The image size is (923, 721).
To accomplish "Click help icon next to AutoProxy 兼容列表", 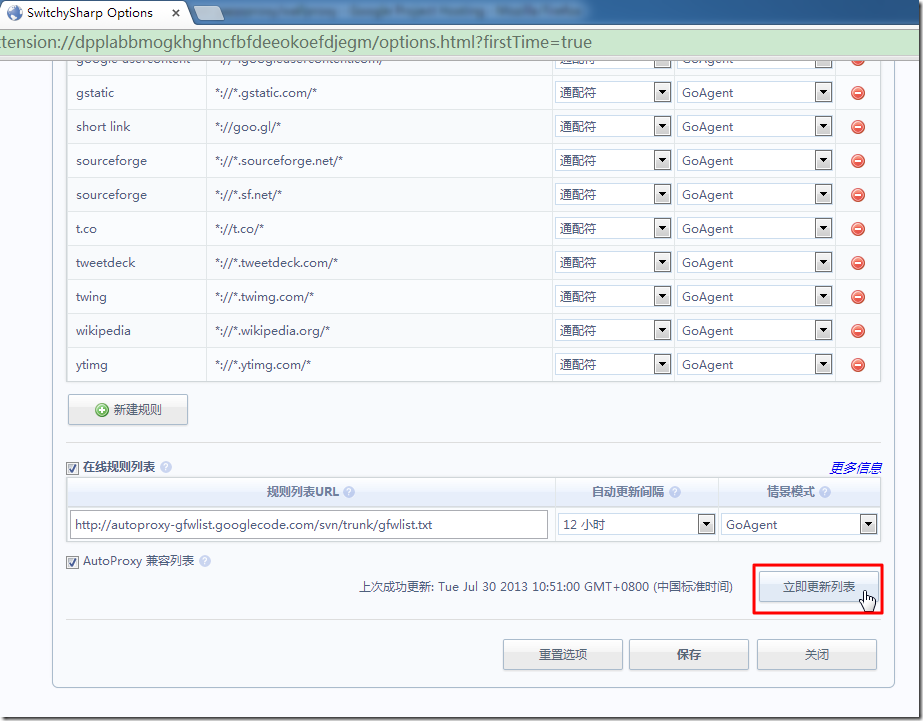I will 205,561.
